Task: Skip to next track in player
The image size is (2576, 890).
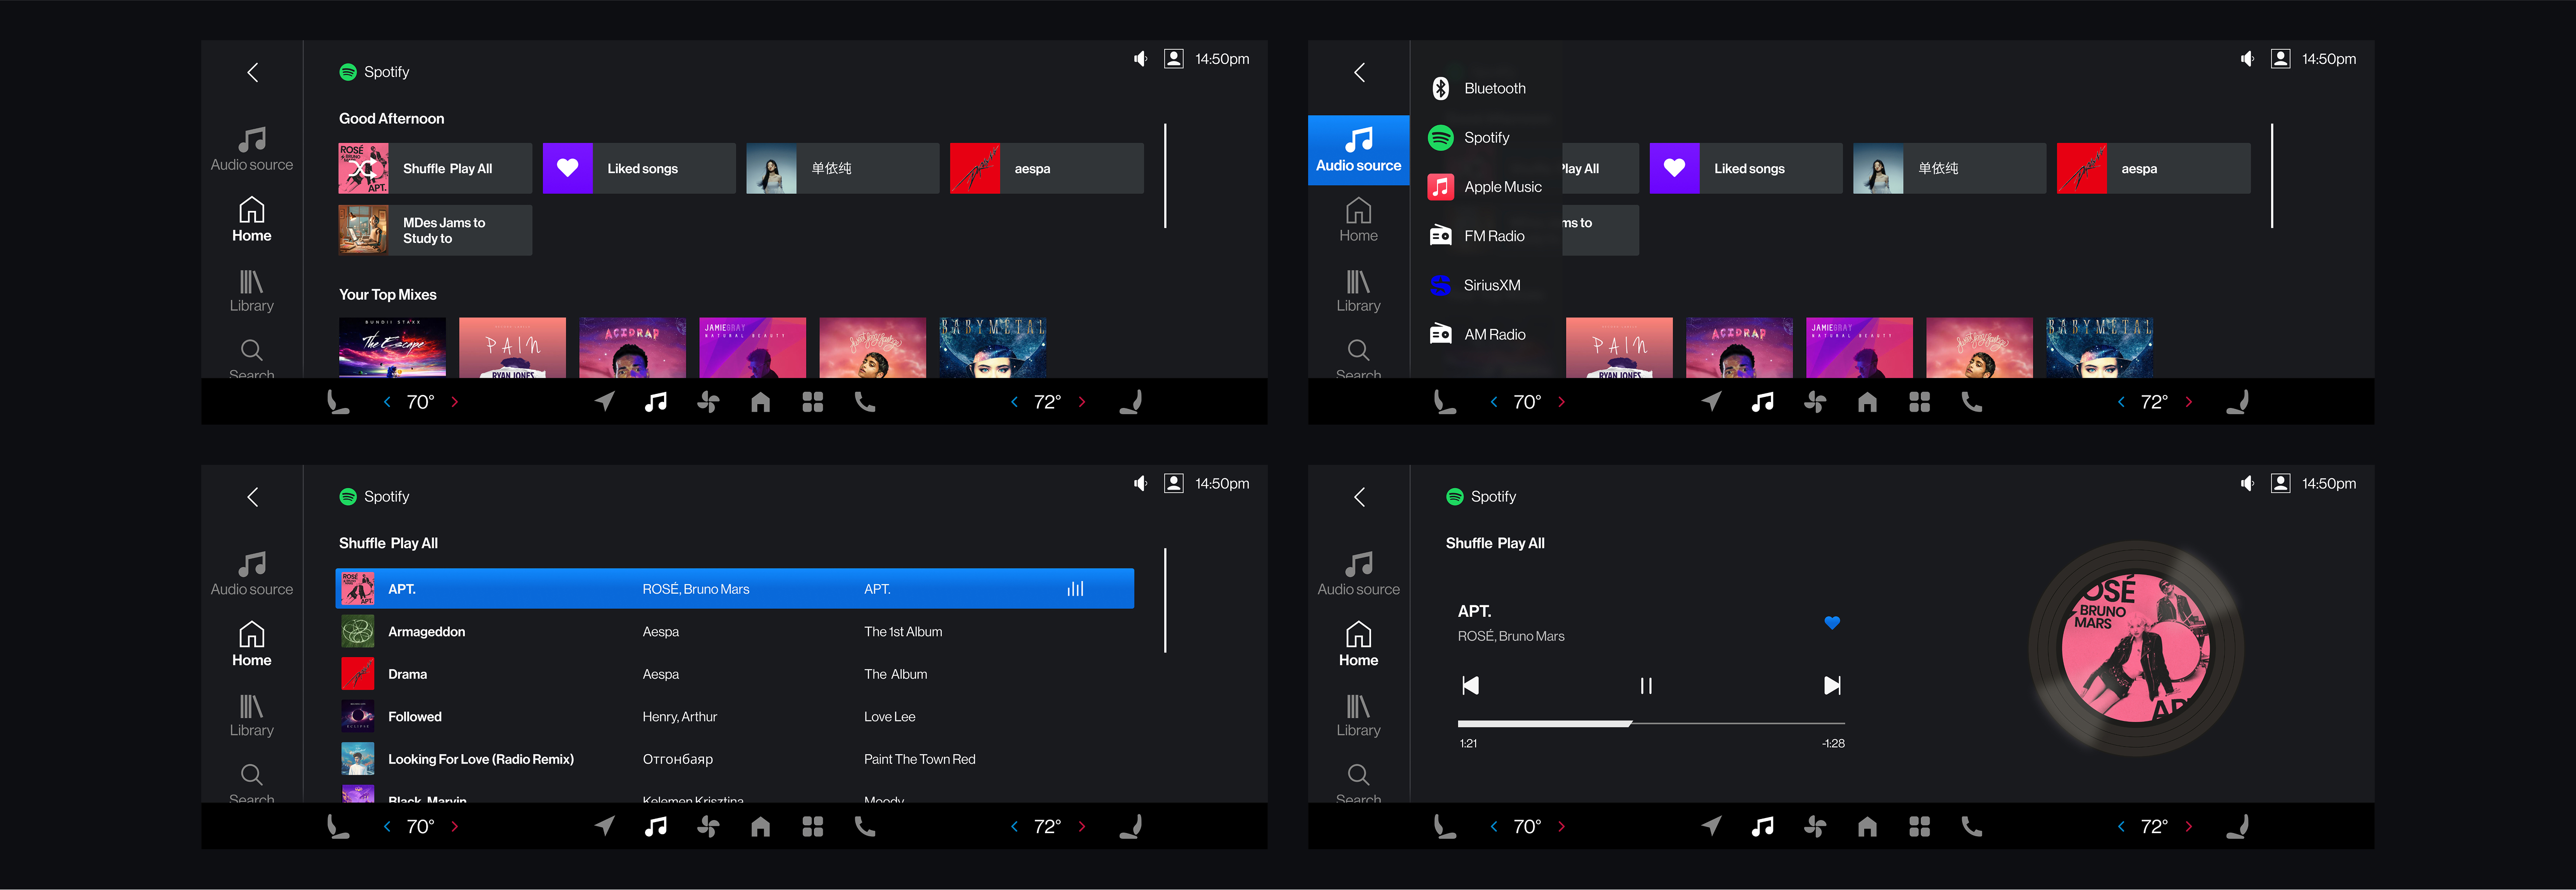Action: (1831, 686)
